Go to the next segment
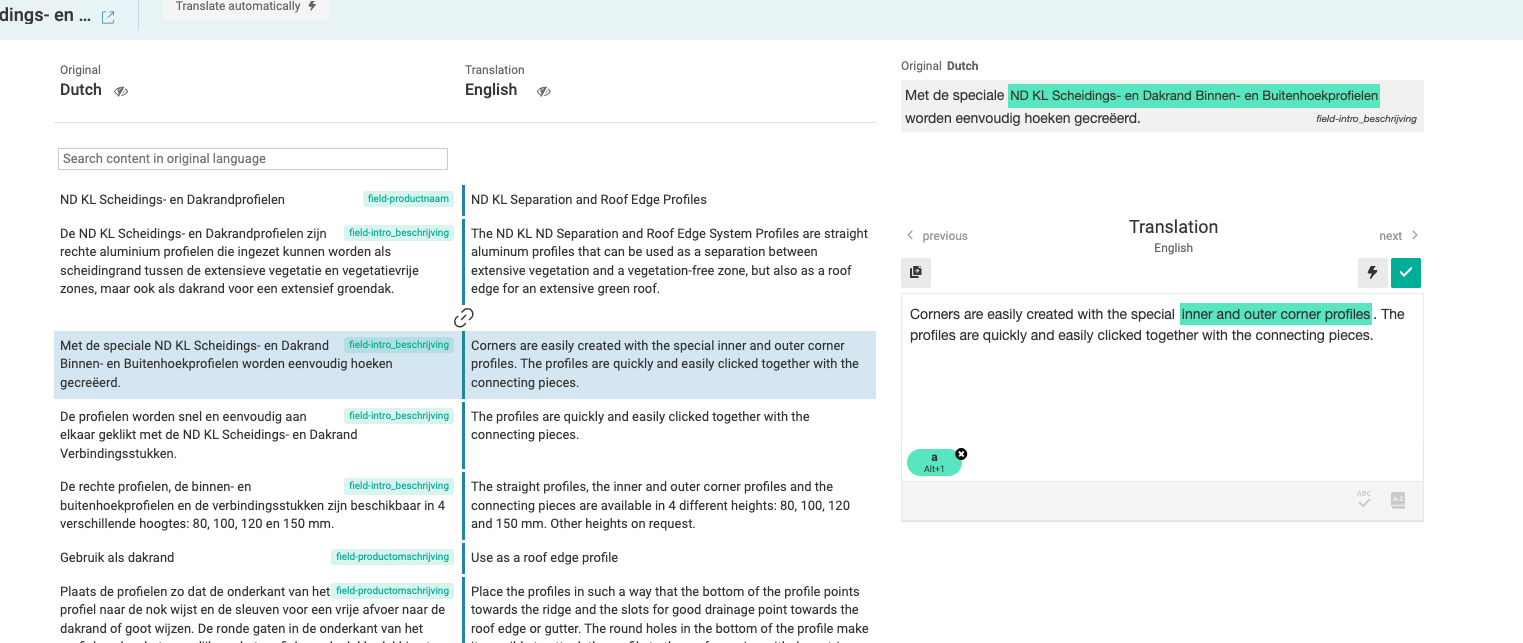This screenshot has height=643, width=1523. pyautogui.click(x=1399, y=236)
